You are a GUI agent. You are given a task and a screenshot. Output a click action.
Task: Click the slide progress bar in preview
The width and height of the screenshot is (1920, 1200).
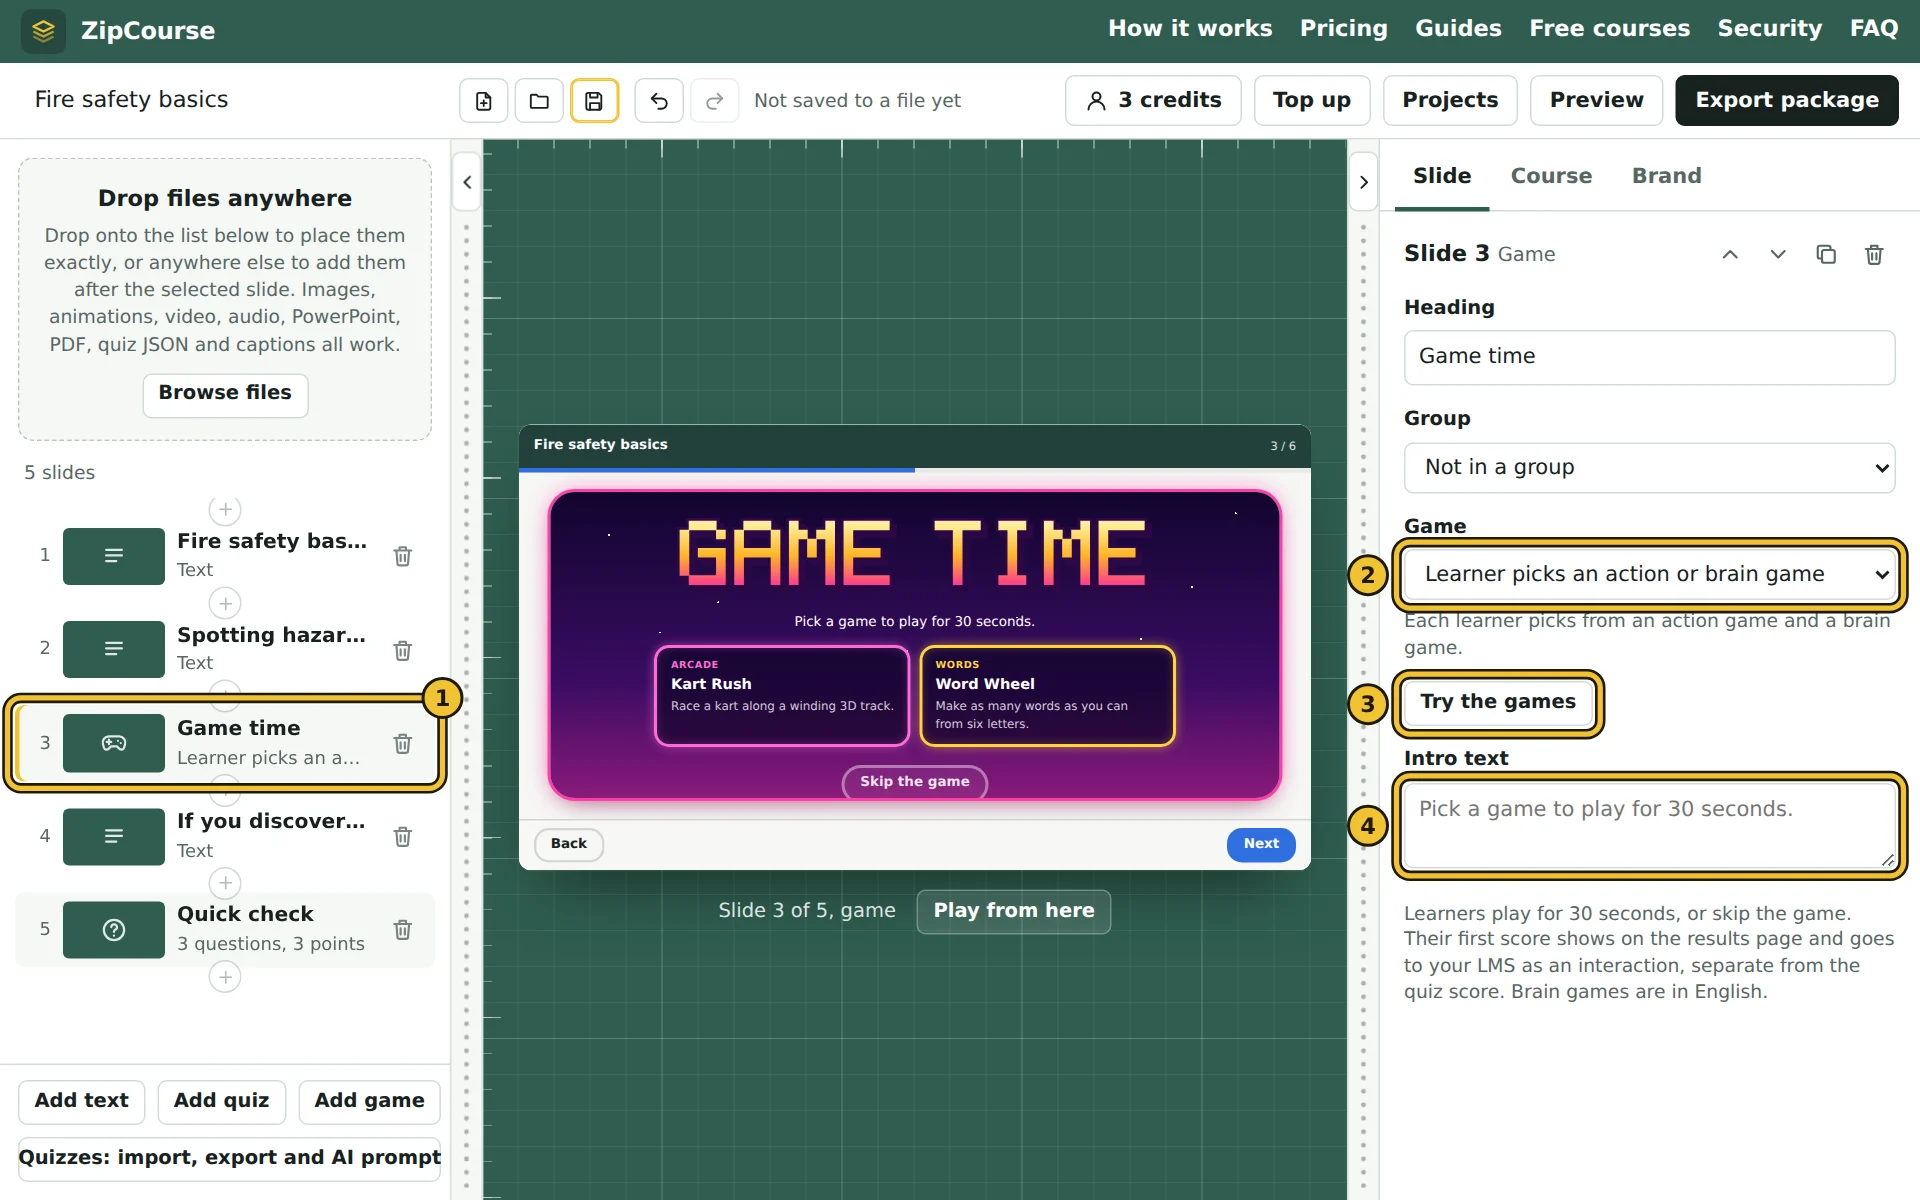click(x=914, y=469)
